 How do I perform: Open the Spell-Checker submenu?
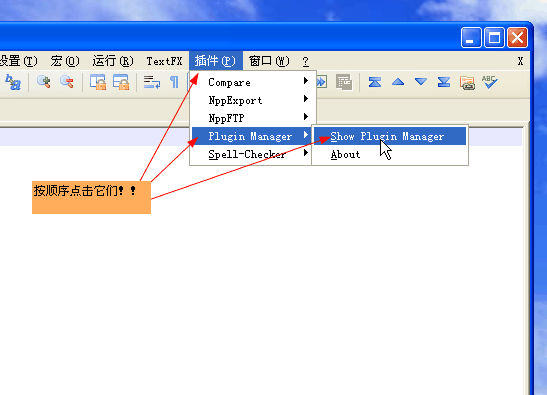[251, 154]
